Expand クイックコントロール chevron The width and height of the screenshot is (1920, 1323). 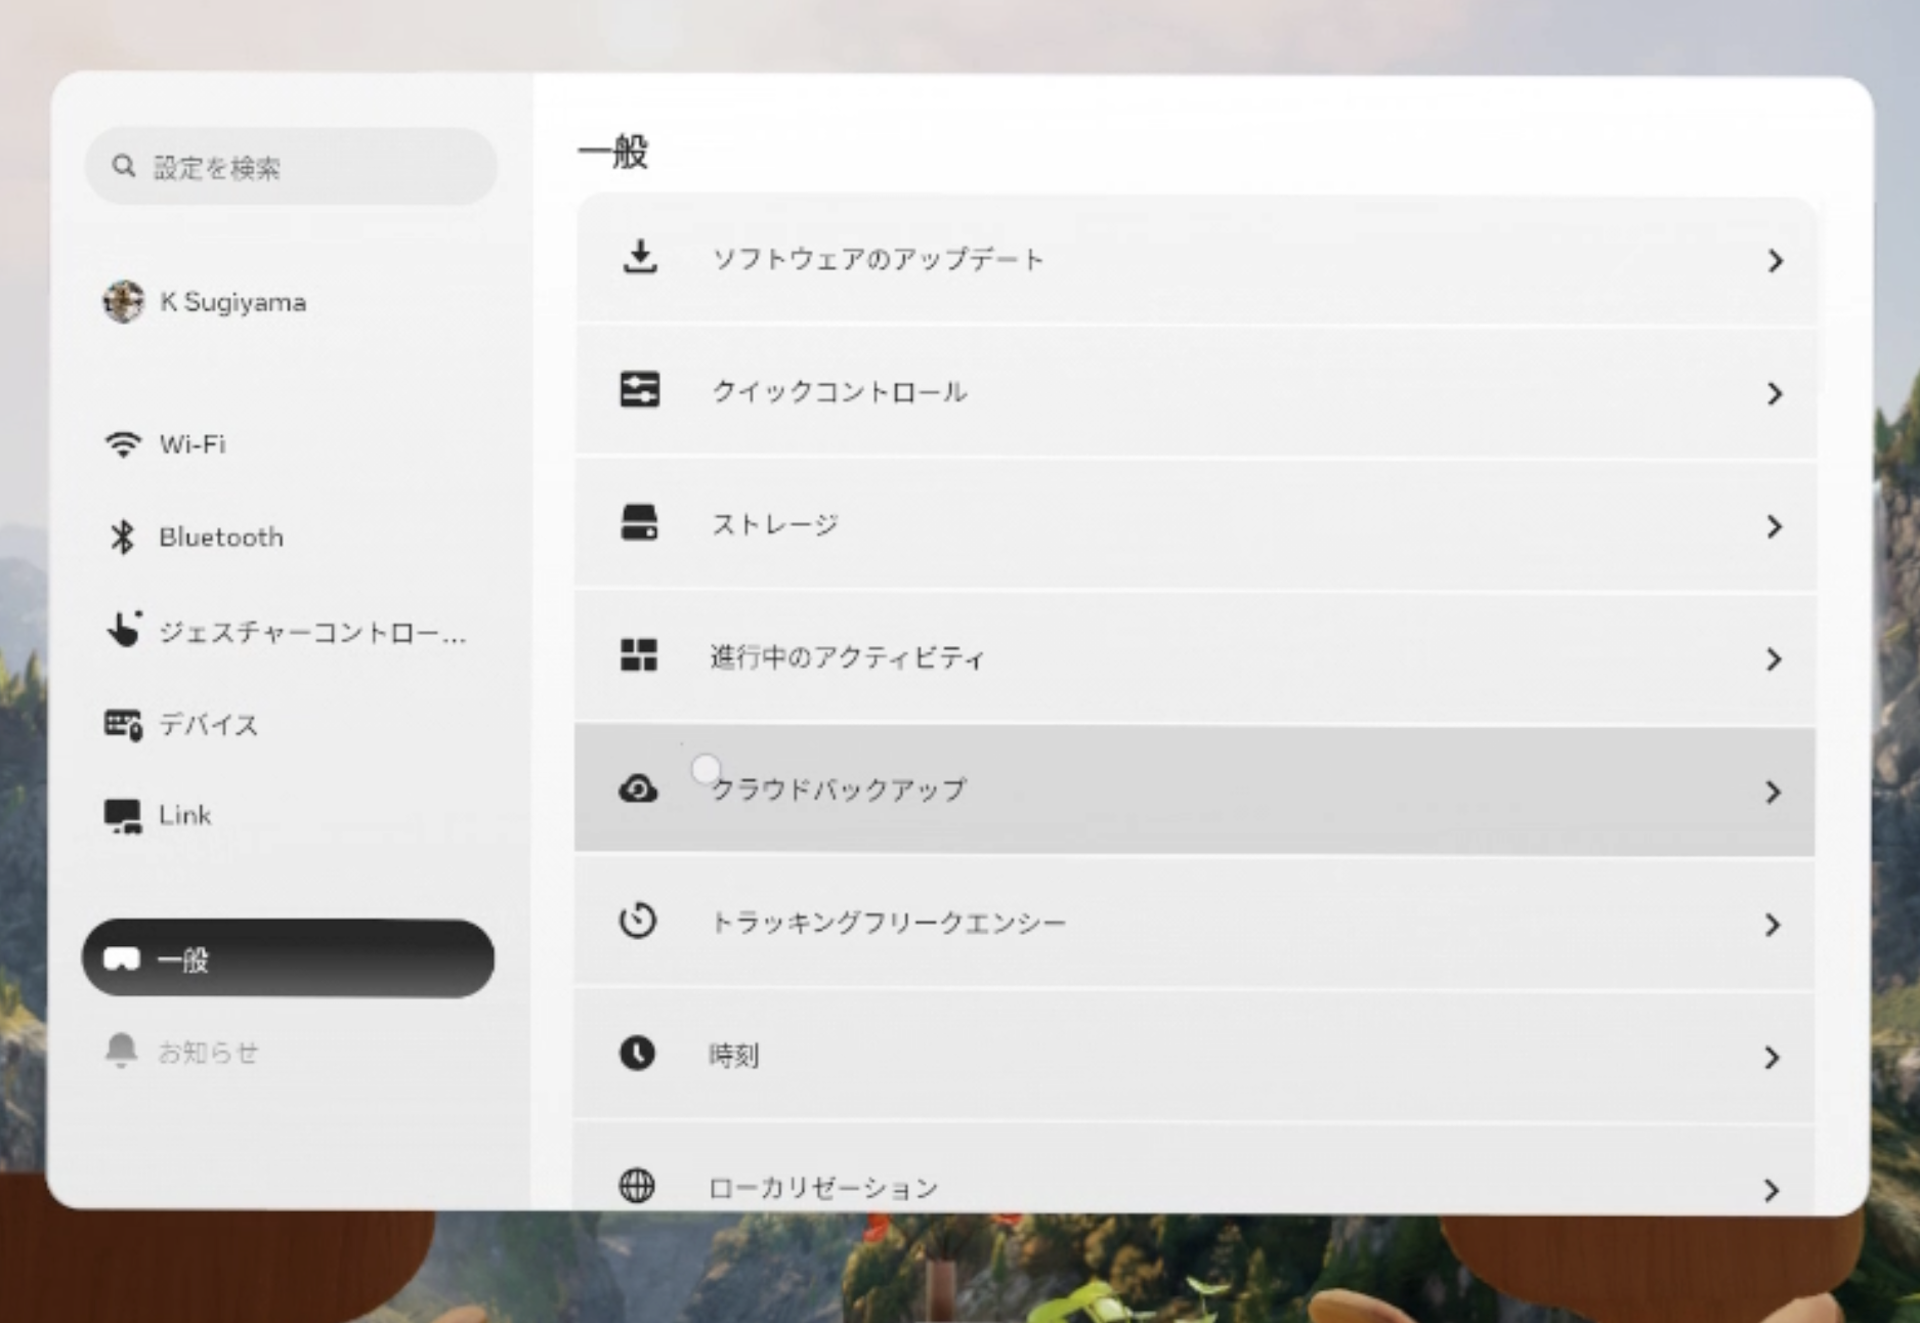click(x=1775, y=394)
